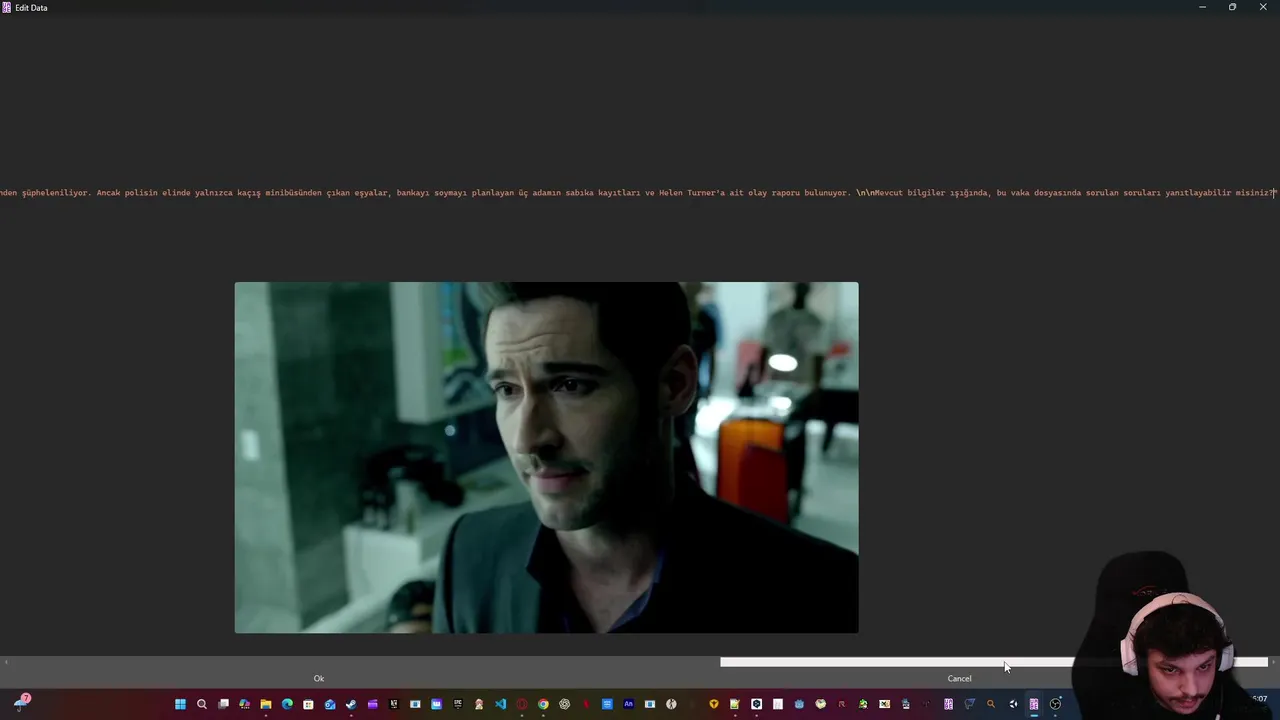This screenshot has height=720, width=1280.
Task: Switch to the active purple UABE taskbar icon
Action: 1034,704
